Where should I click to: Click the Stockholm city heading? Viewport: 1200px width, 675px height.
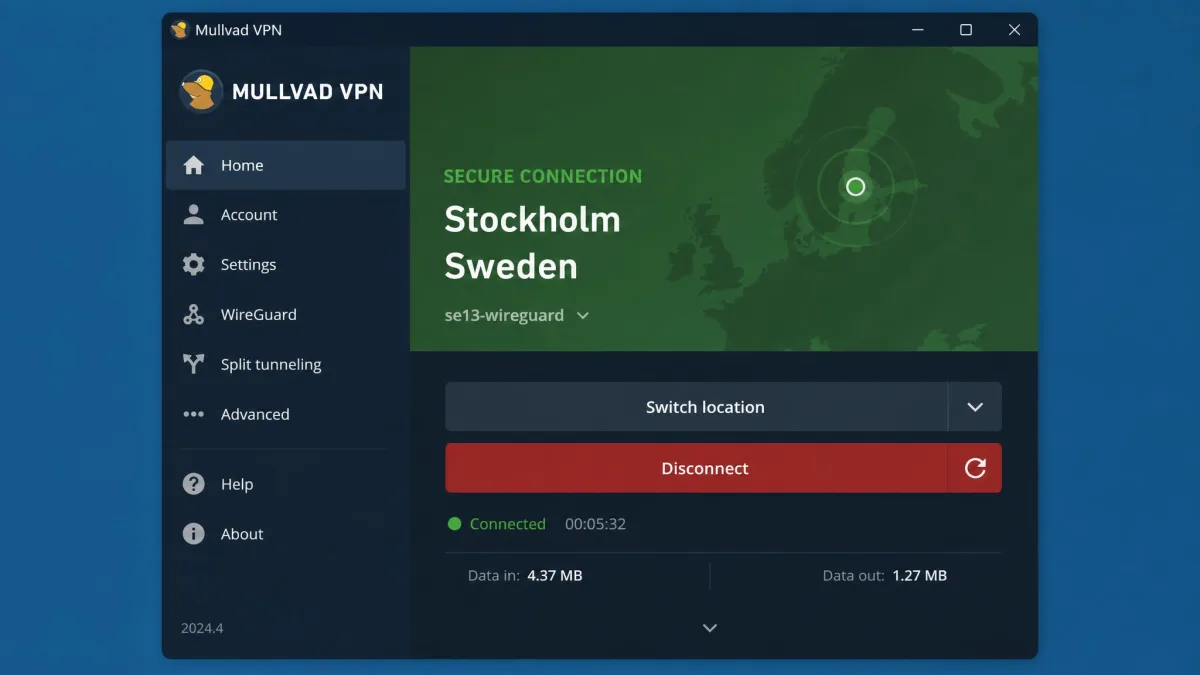click(x=532, y=219)
